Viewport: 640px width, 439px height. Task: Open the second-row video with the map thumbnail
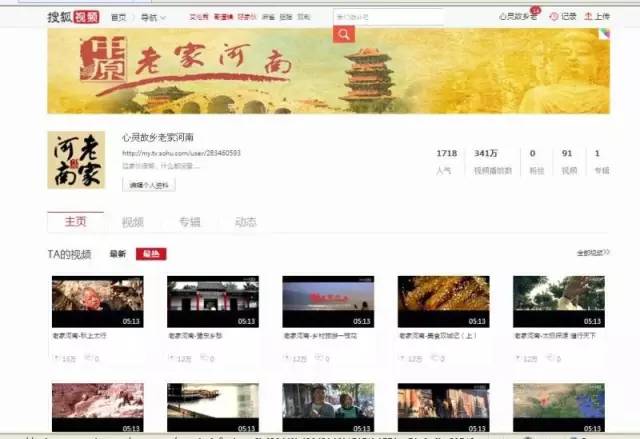point(559,408)
